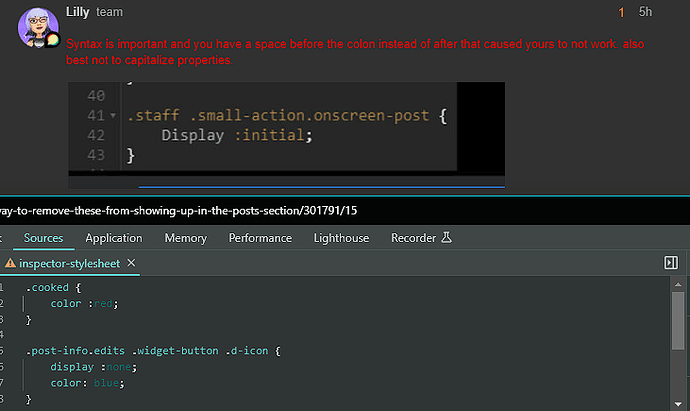Click the like count number 1
Screen dimensions: 690x411
click(x=621, y=12)
